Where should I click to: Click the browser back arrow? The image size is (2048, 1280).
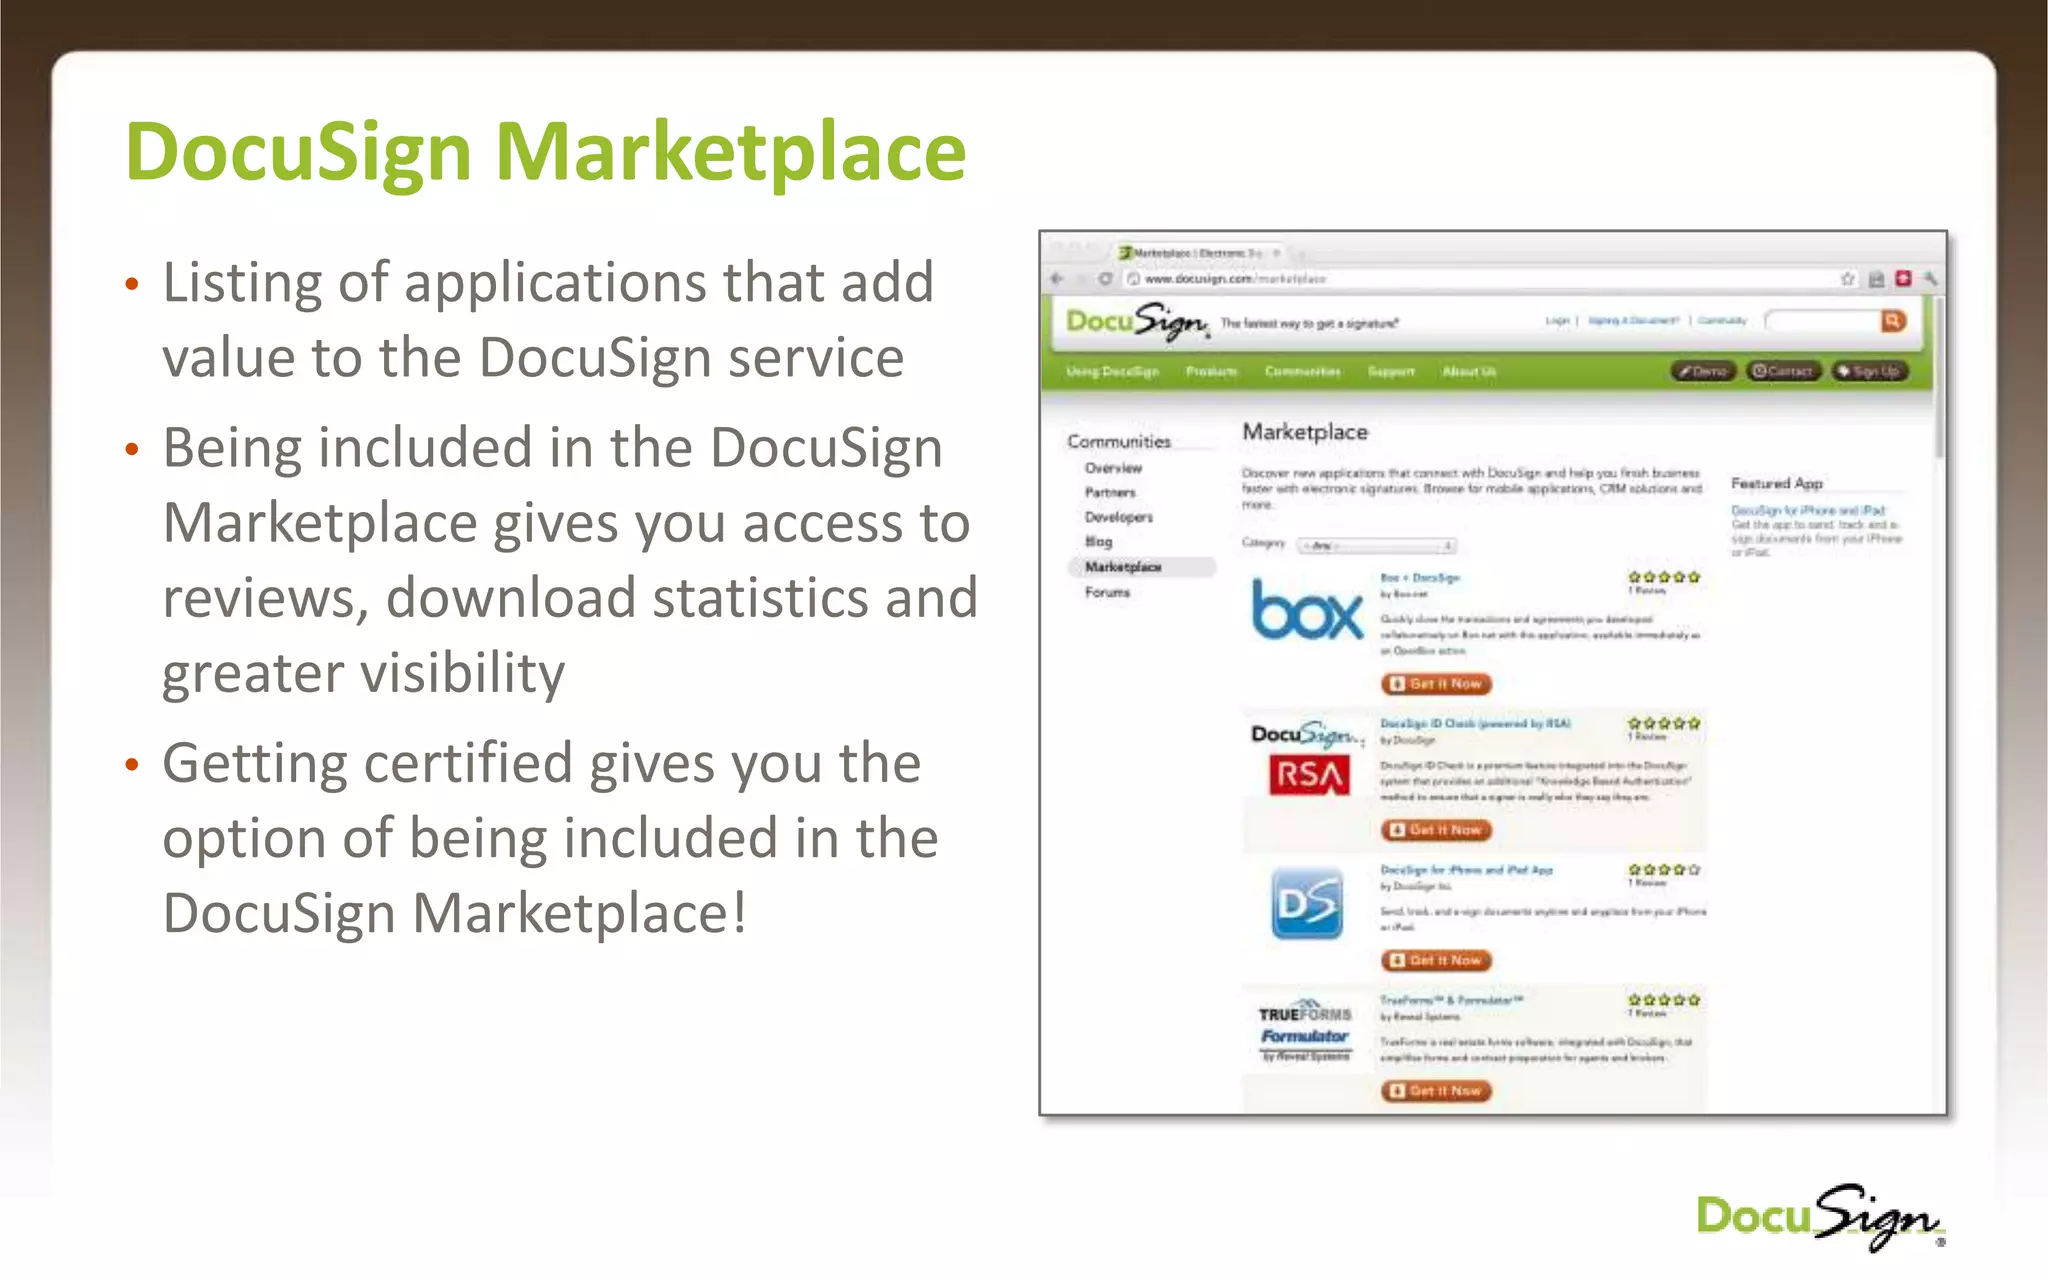(x=1058, y=279)
